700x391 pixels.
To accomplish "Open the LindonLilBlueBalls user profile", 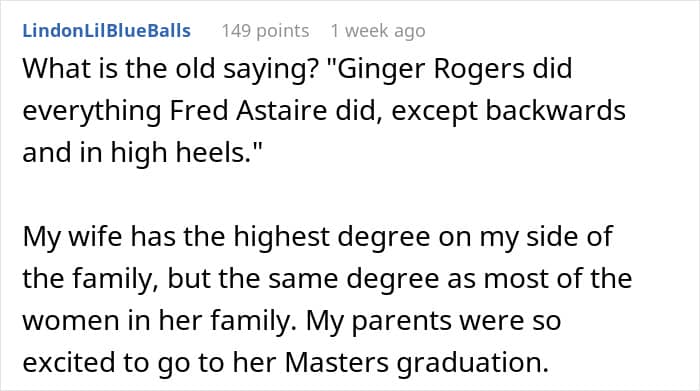I will pyautogui.click(x=107, y=31).
